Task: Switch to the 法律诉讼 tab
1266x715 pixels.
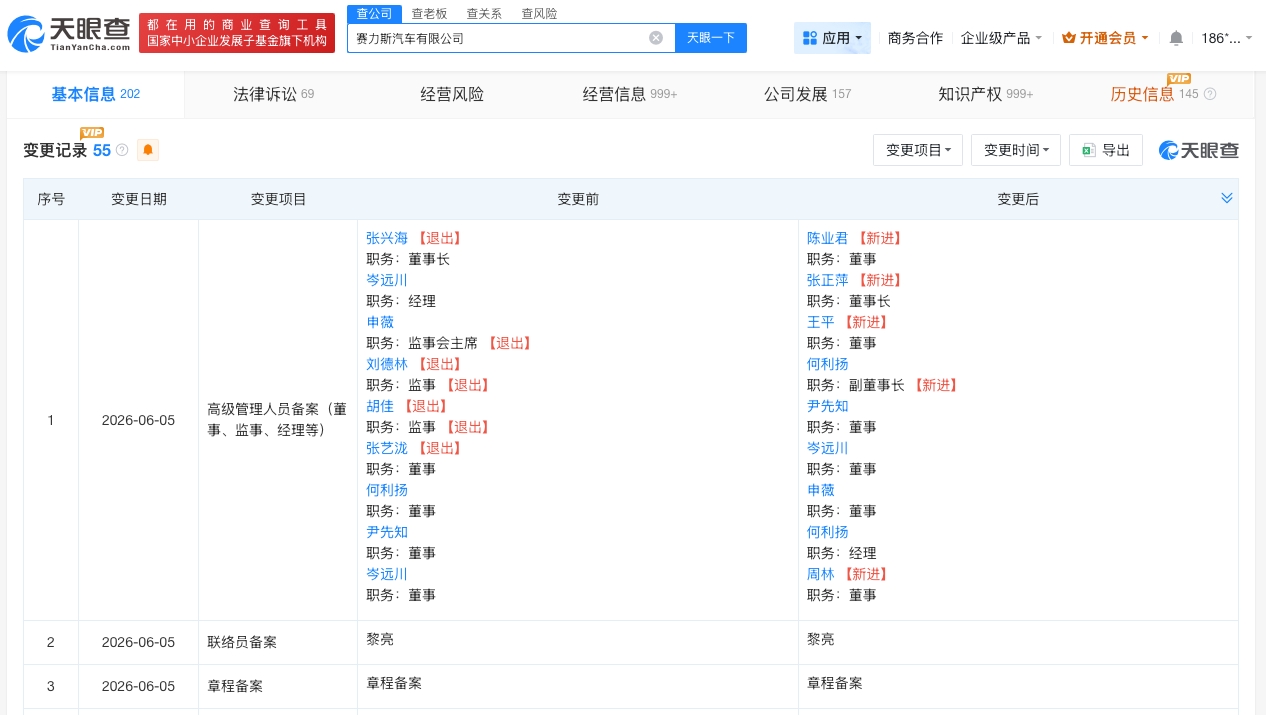Action: pos(274,94)
